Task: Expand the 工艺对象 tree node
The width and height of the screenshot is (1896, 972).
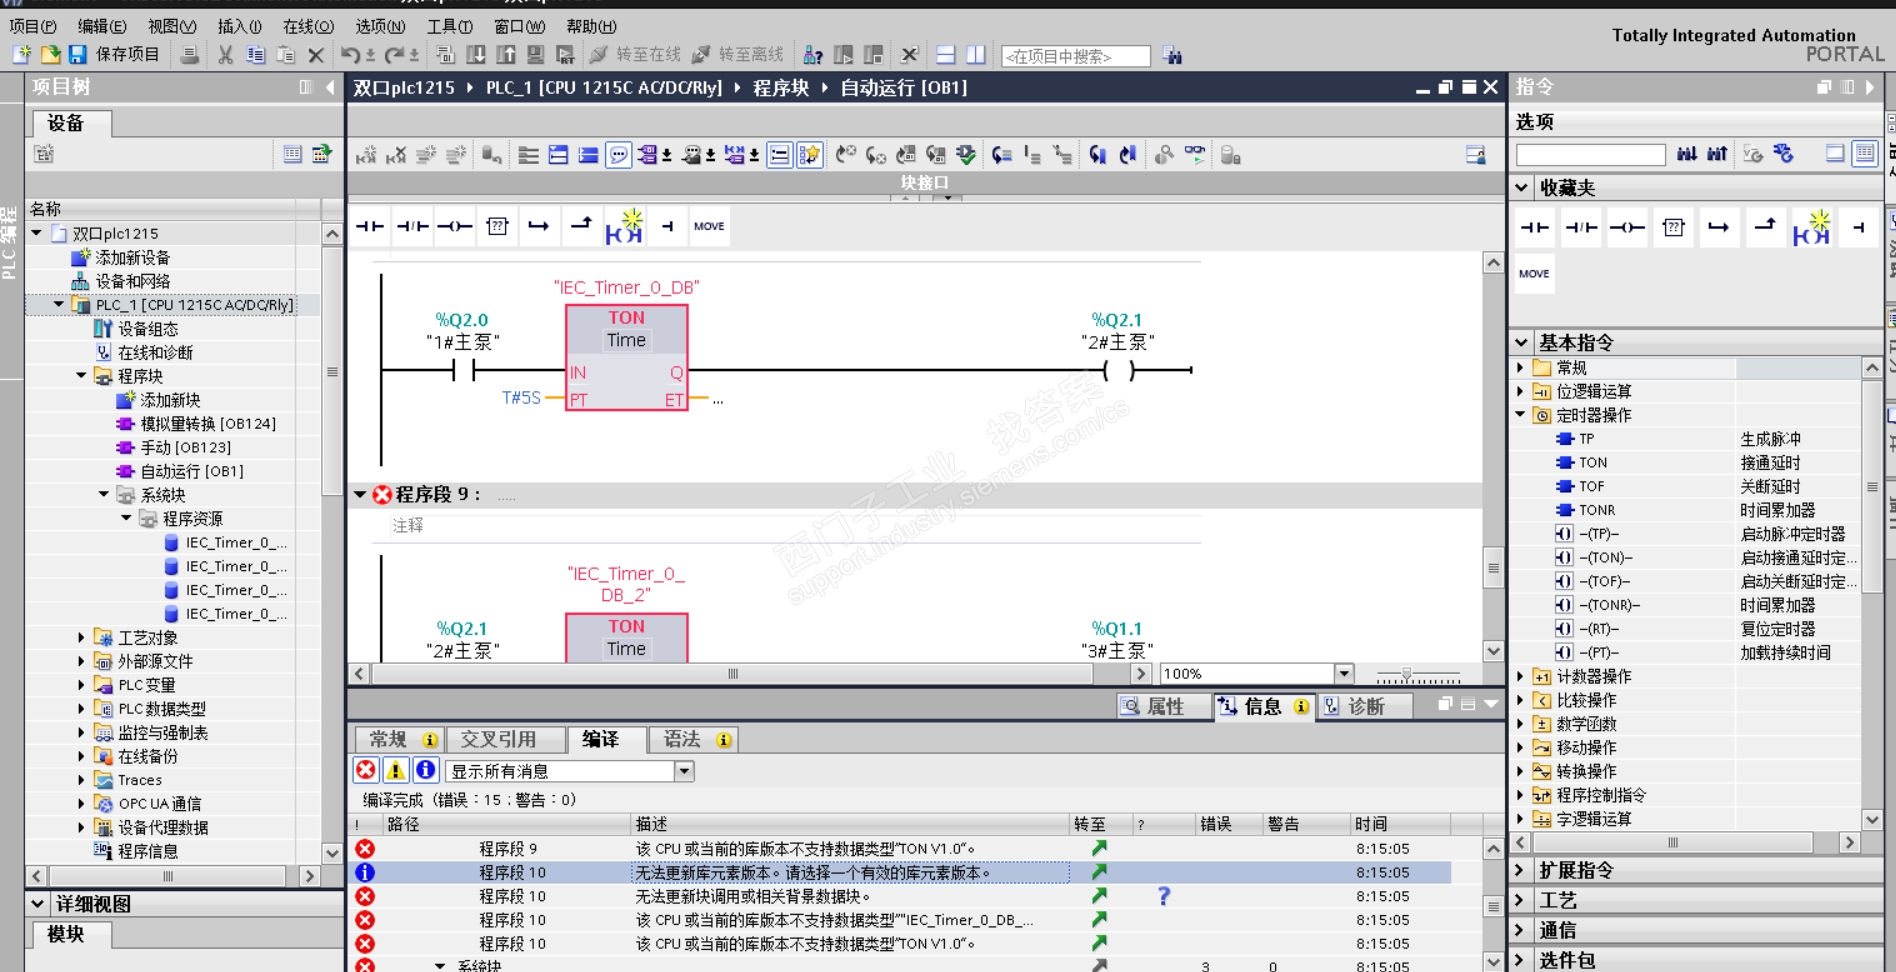Action: coord(81,637)
